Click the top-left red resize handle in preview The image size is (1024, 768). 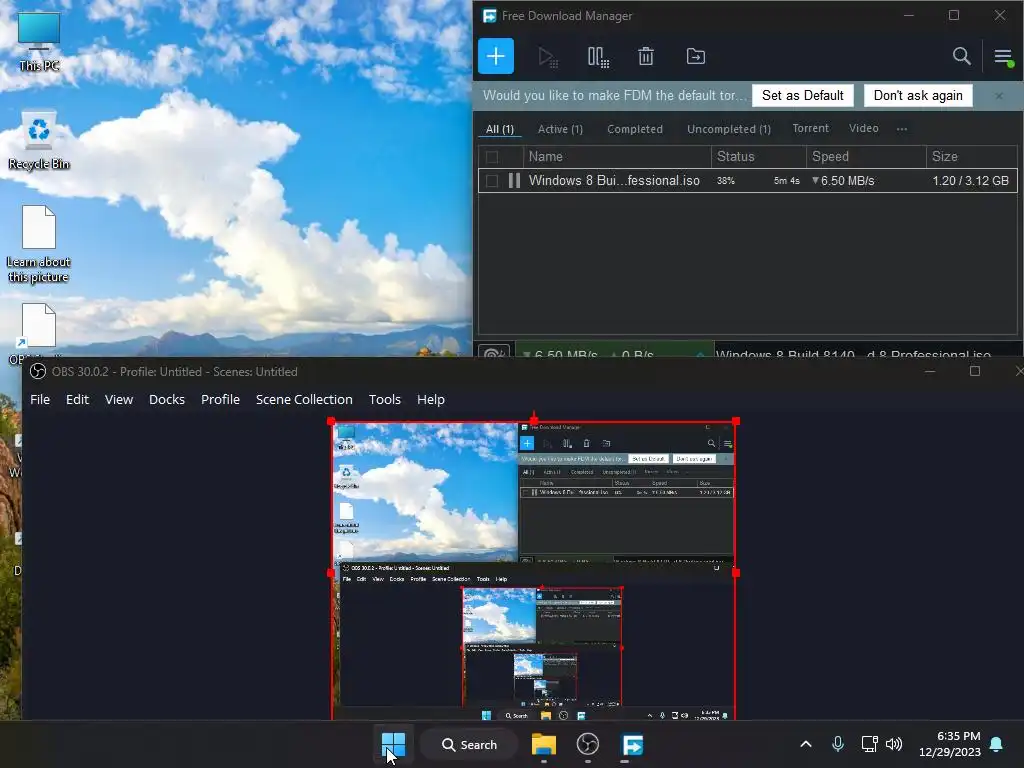[x=331, y=421]
